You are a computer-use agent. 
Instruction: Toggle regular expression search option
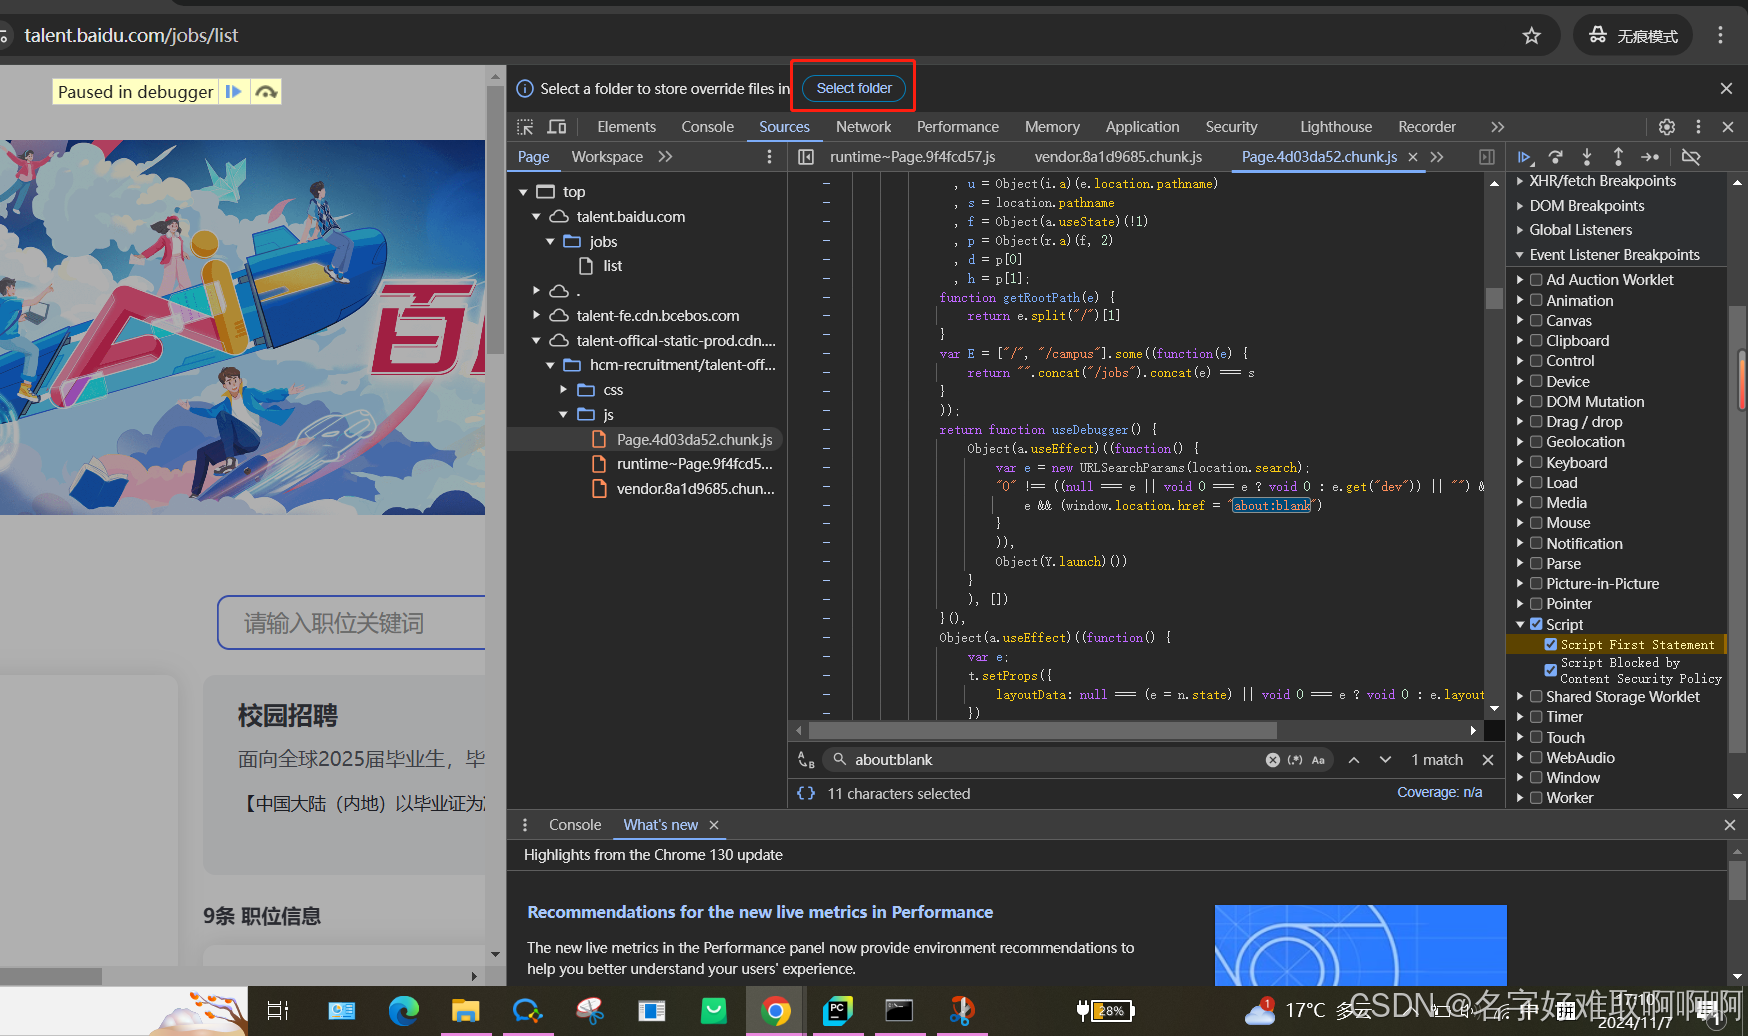[x=1295, y=760]
